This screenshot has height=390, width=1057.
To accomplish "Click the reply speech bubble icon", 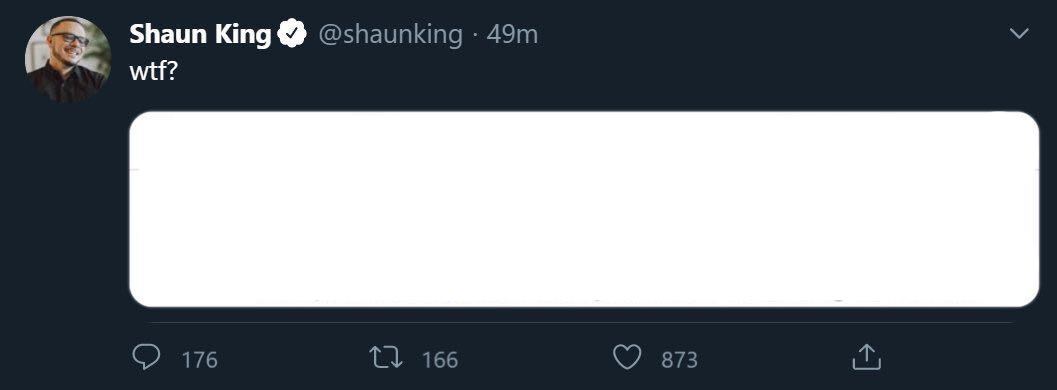I will click(x=146, y=358).
